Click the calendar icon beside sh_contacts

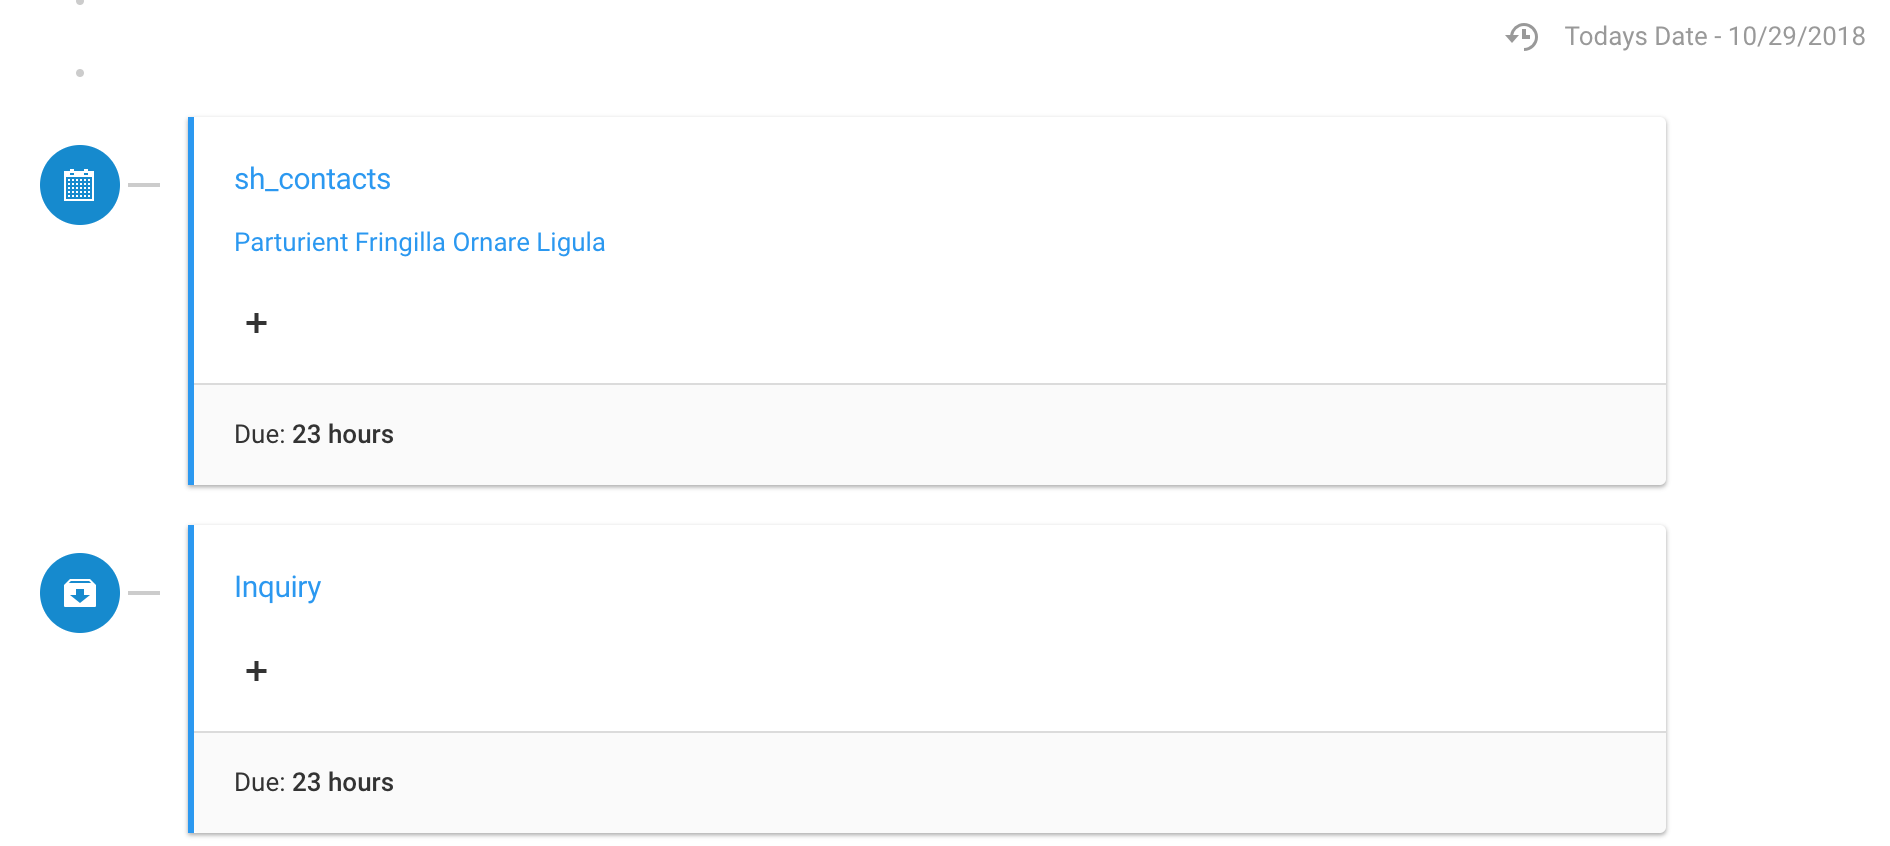[x=80, y=185]
